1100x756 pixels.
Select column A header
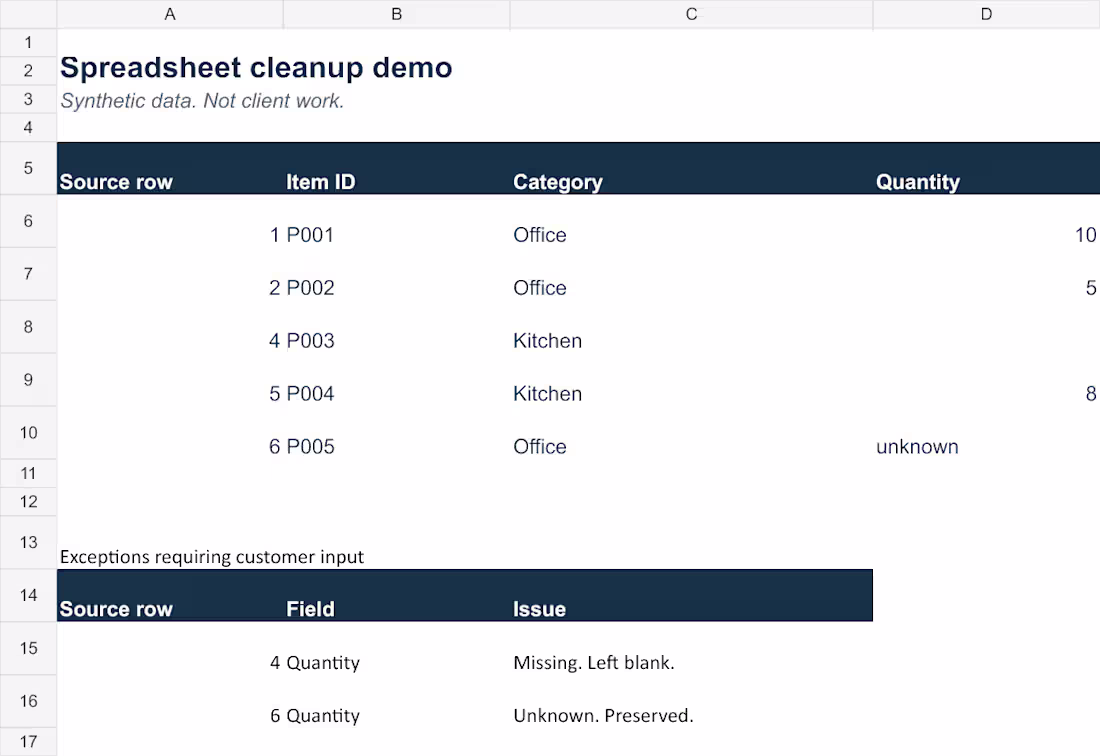(x=170, y=14)
